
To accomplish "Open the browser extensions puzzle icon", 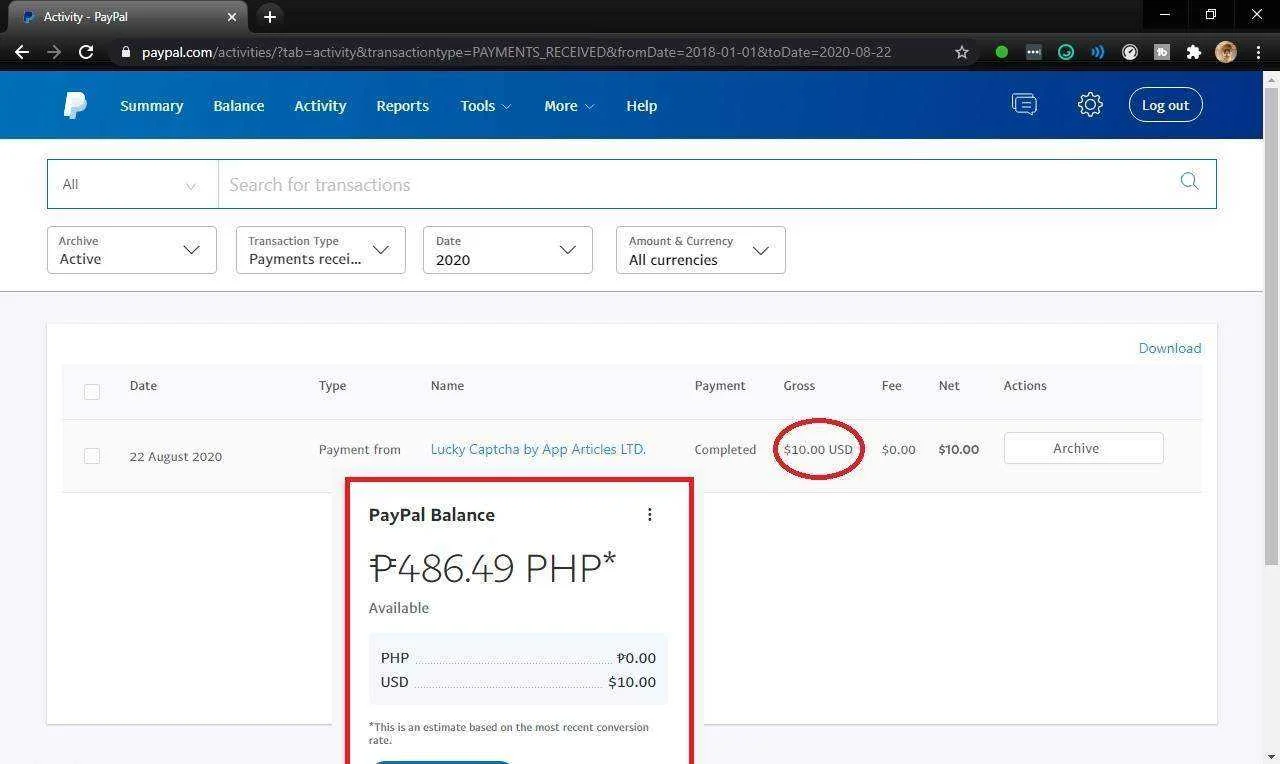I will coord(1194,52).
